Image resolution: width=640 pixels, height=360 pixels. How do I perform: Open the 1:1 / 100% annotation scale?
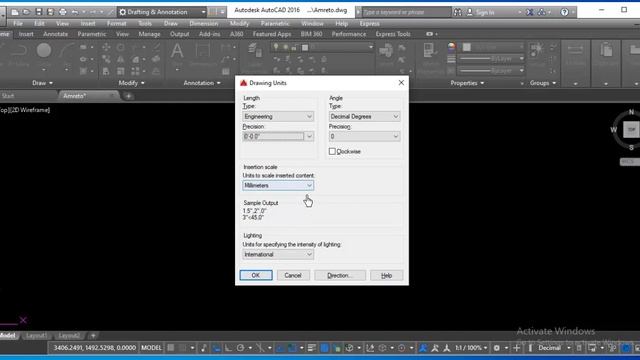coord(471,348)
